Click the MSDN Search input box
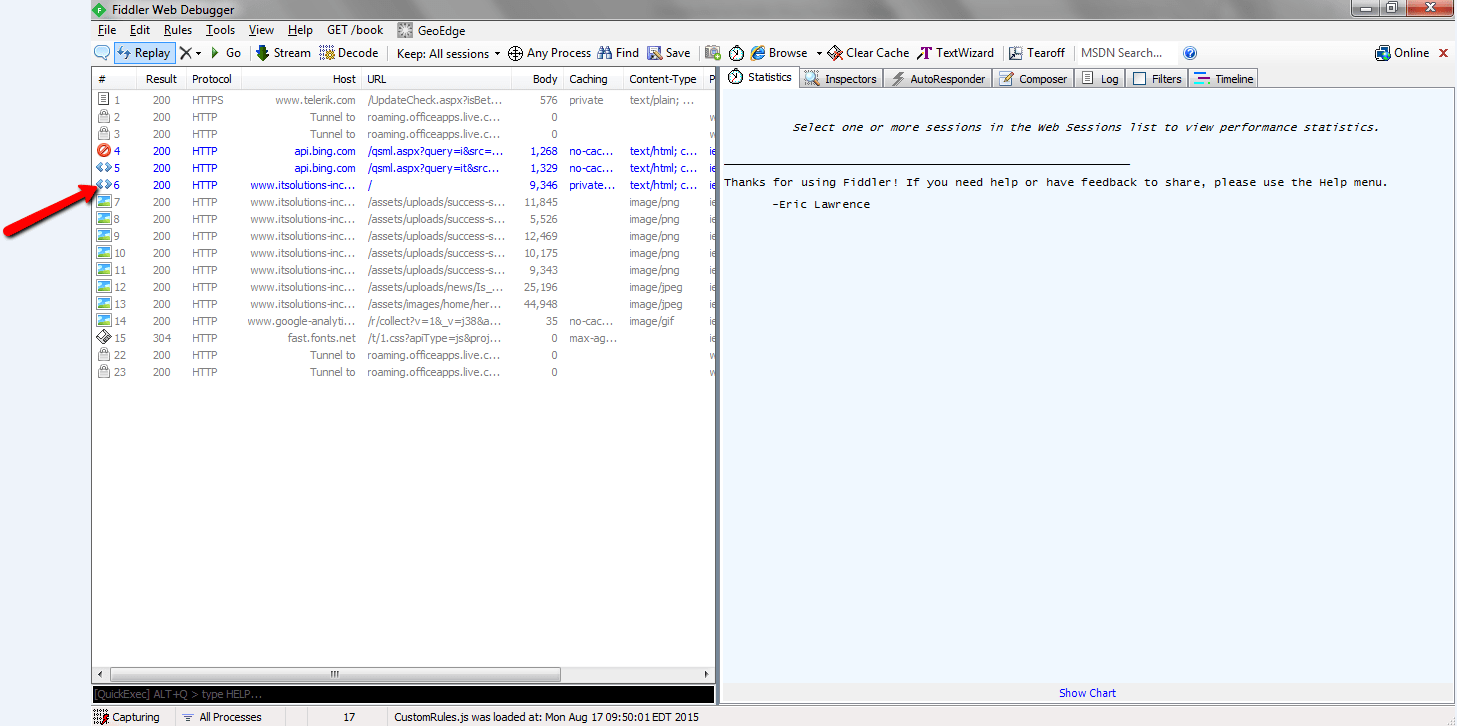Screen dimensions: 1457x726 coord(1127,53)
